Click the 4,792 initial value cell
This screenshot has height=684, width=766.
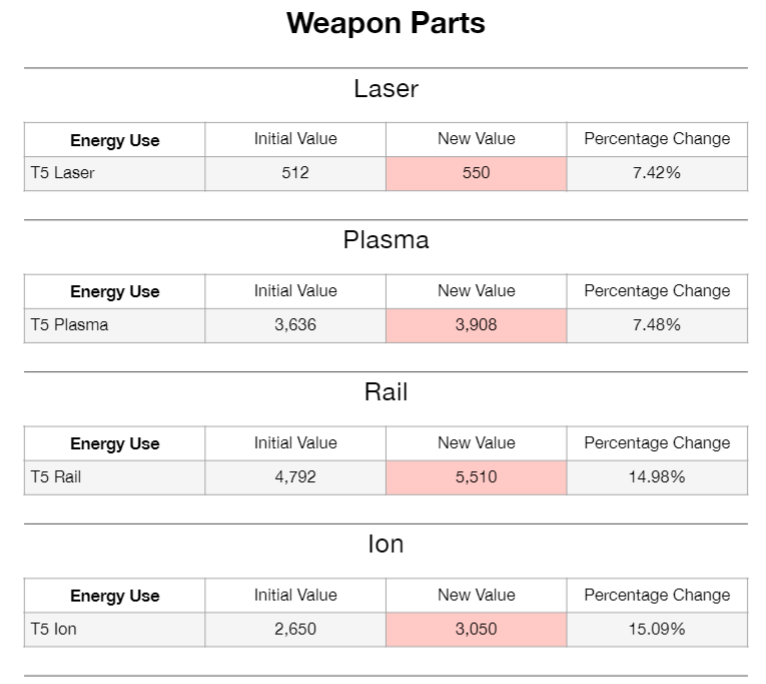tap(295, 477)
